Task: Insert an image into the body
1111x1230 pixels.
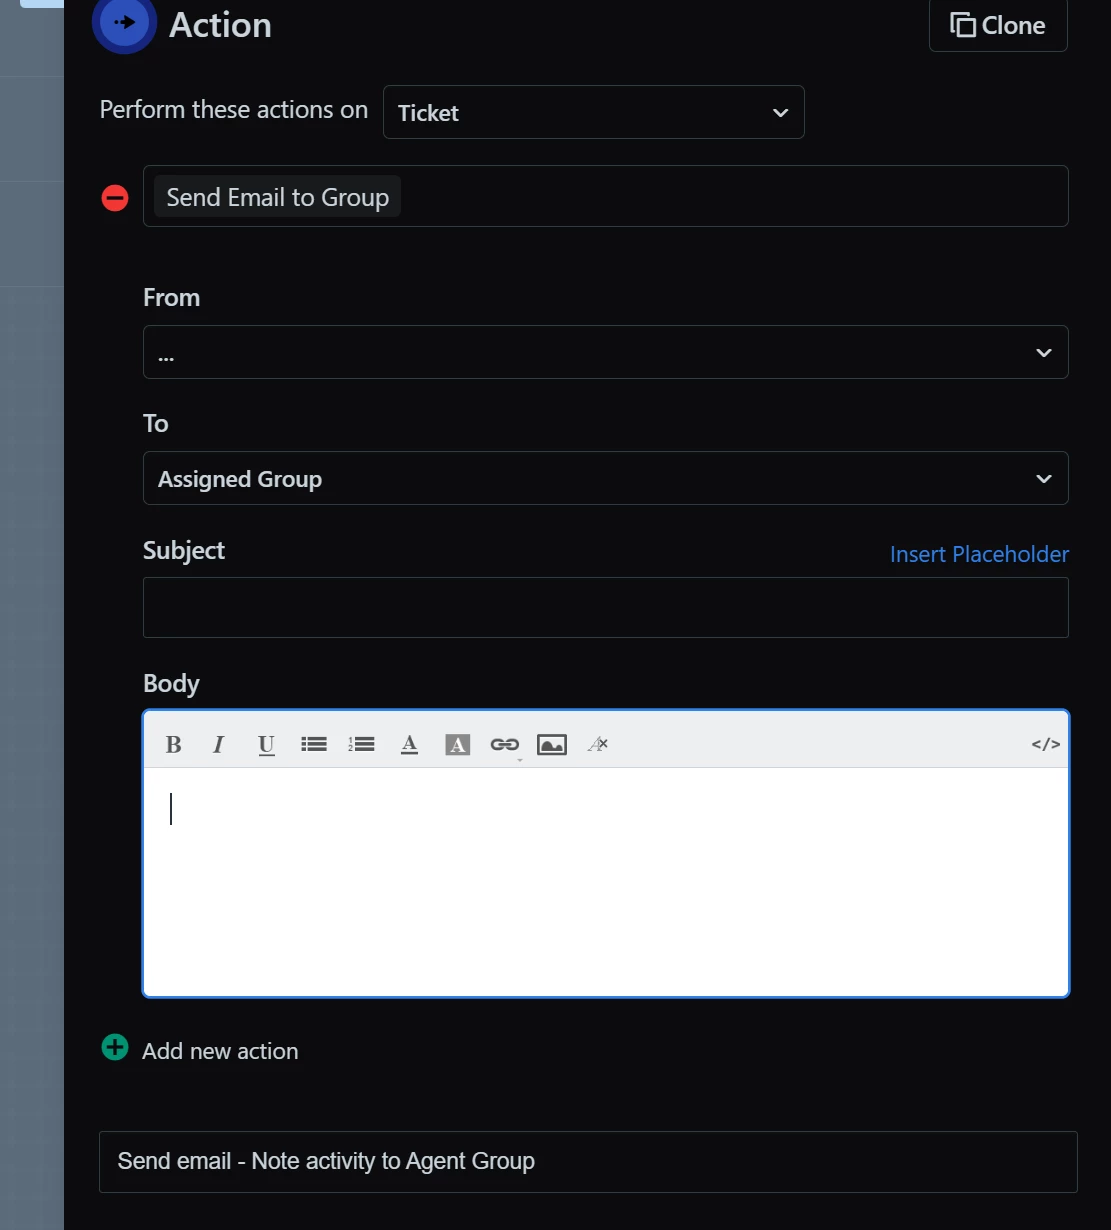Action: 552,744
